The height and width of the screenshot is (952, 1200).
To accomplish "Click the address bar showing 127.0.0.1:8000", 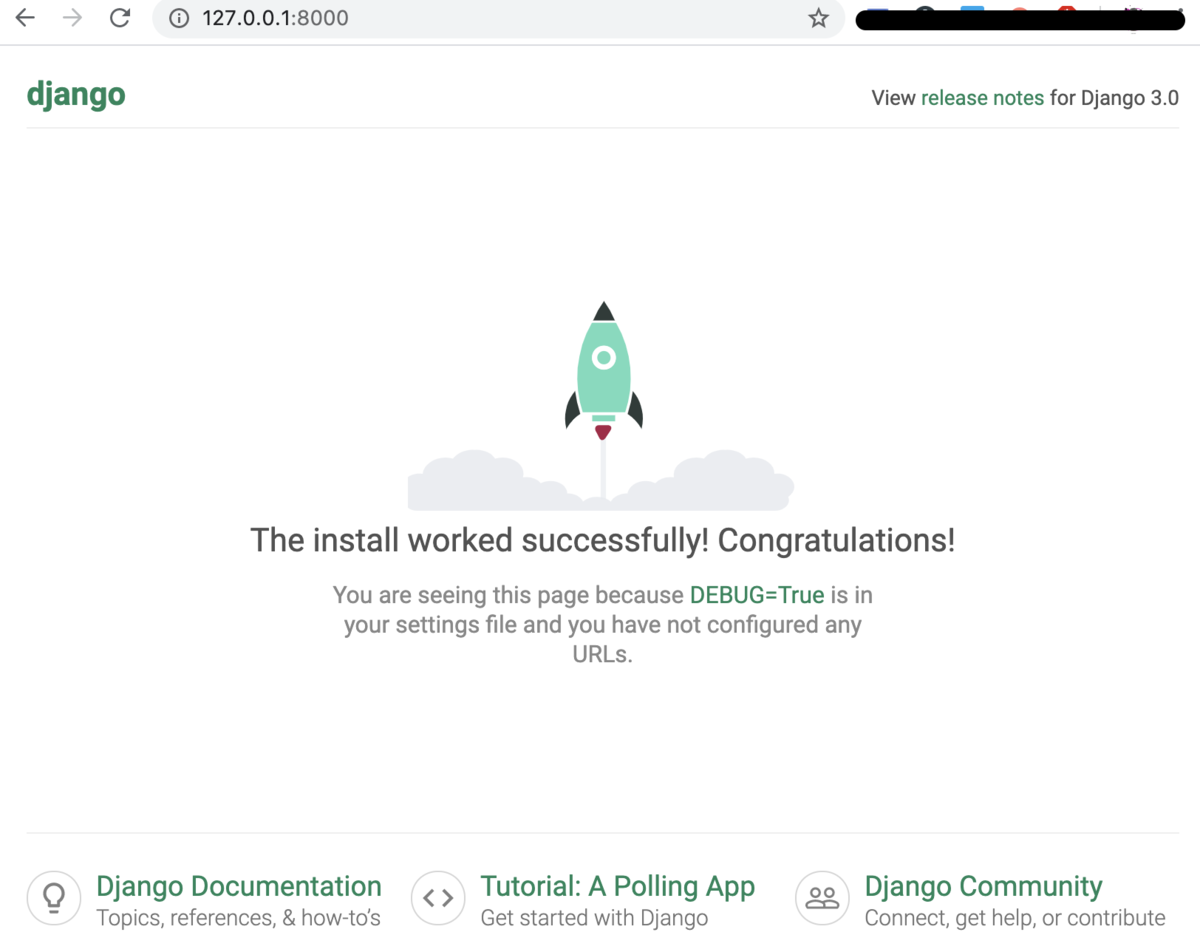I will click(x=498, y=18).
